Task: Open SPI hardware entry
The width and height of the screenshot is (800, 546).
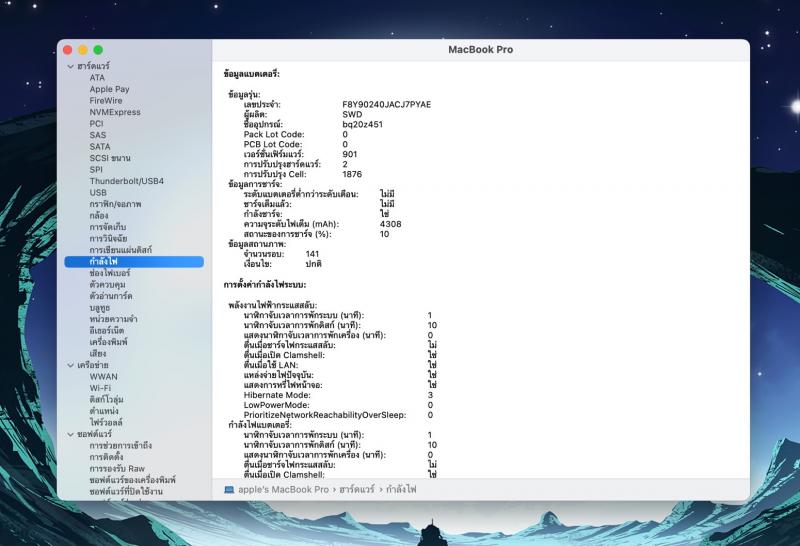Action: (x=96, y=169)
